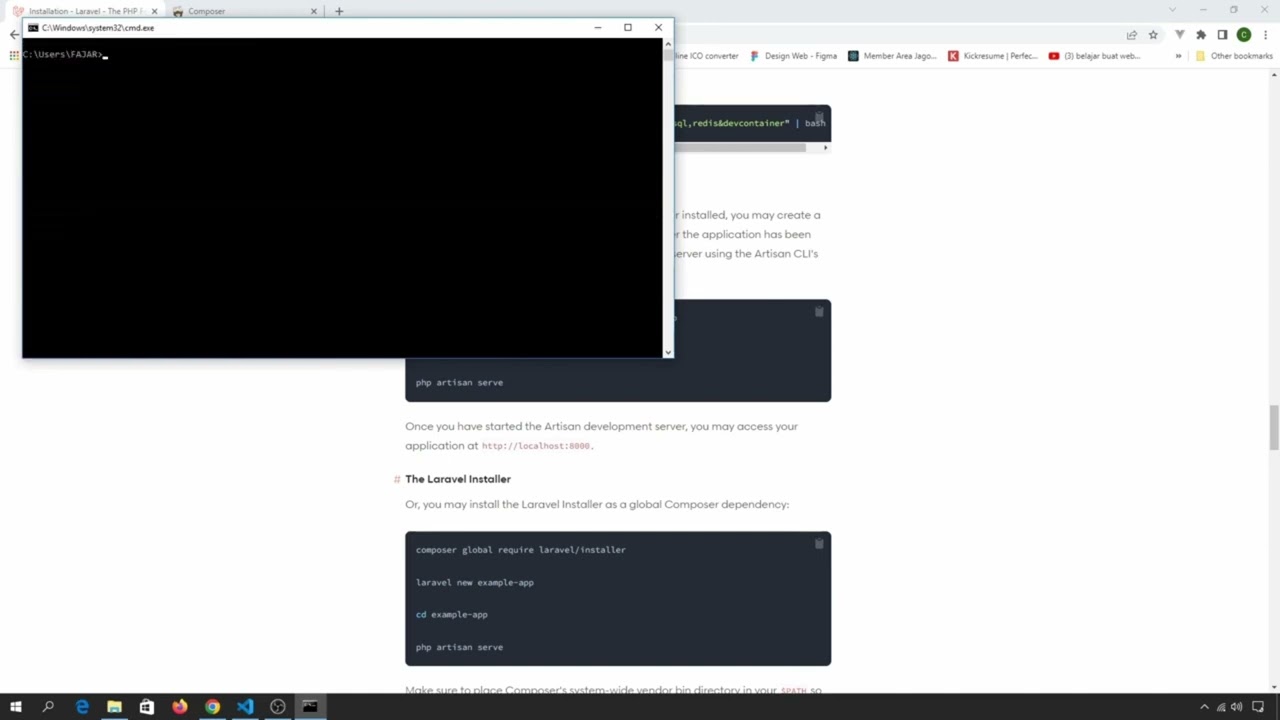The image size is (1280, 720).
Task: Open the belajar buat web YouTube bookmark
Action: click(1094, 56)
